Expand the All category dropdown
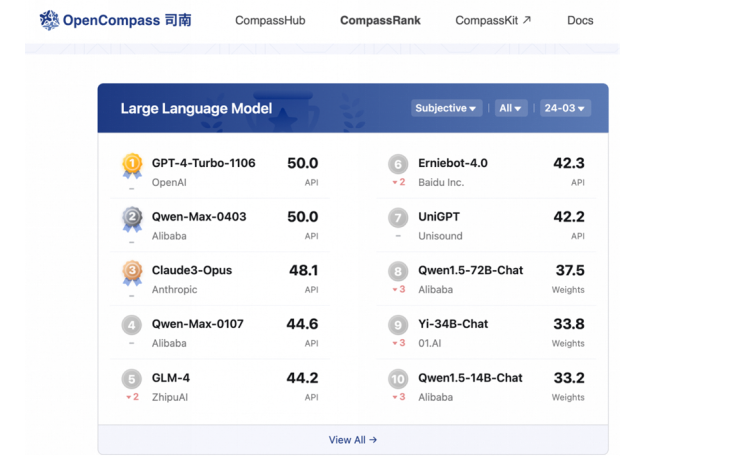 tap(511, 108)
